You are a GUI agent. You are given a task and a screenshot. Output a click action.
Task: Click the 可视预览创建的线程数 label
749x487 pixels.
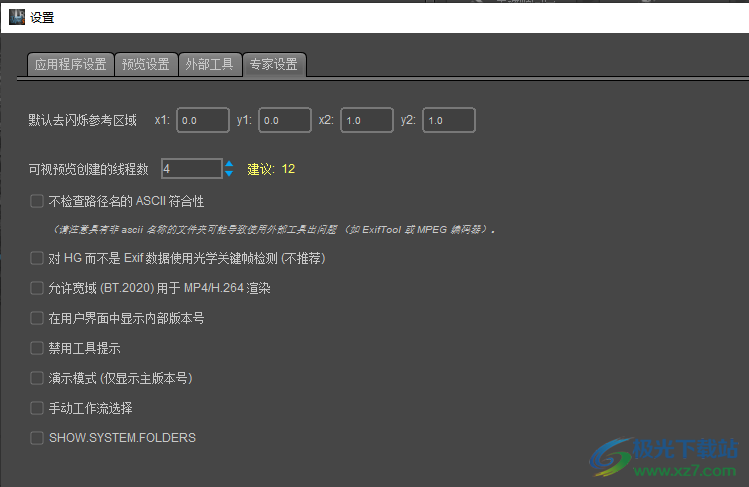point(88,169)
